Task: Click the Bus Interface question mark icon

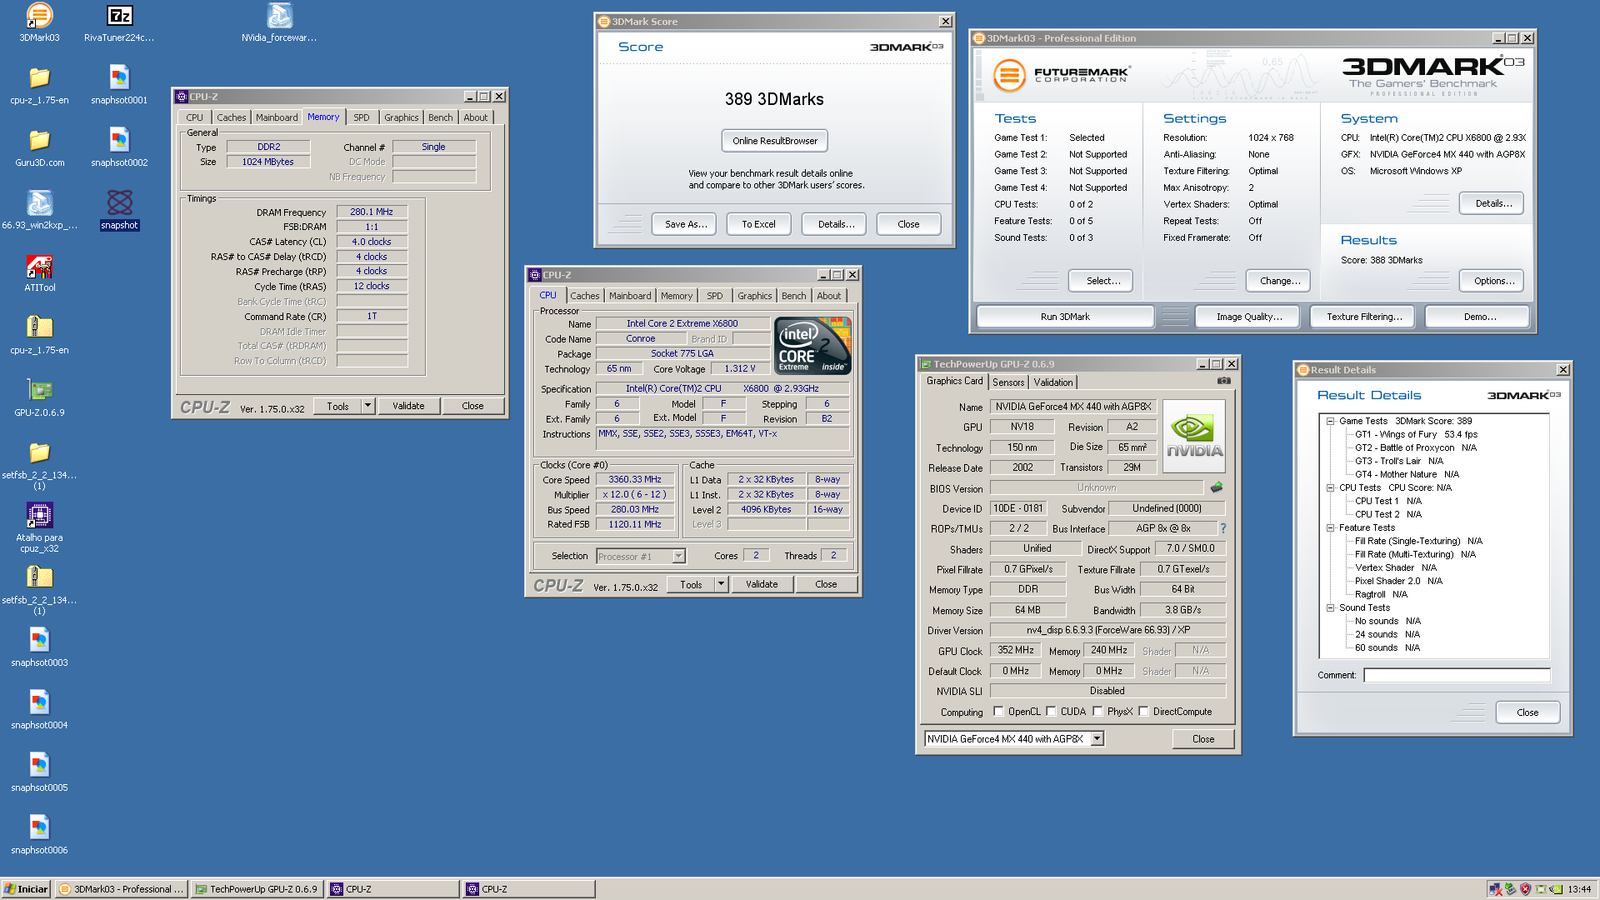Action: click(1222, 528)
